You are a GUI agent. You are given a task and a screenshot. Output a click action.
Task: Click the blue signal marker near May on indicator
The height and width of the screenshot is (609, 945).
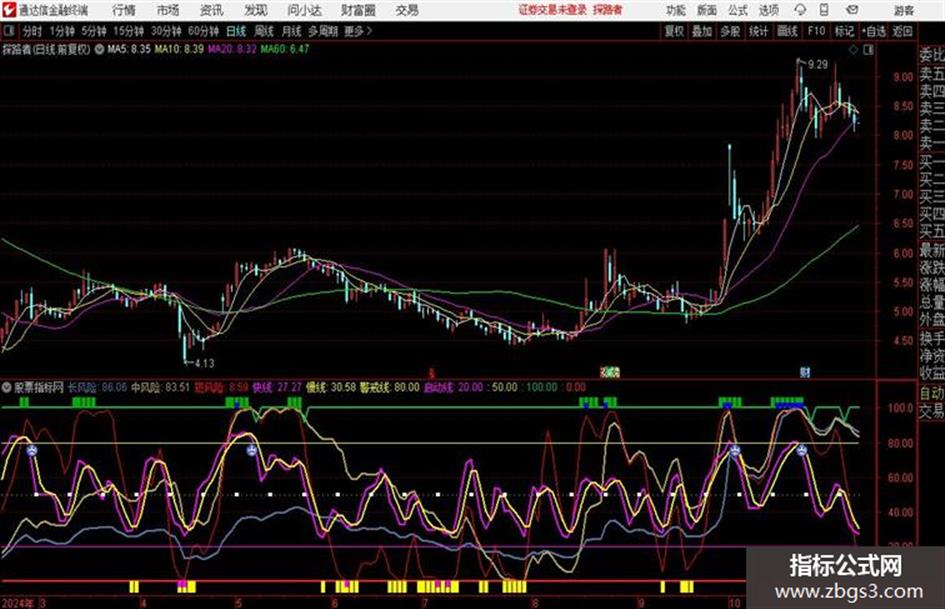coord(252,450)
